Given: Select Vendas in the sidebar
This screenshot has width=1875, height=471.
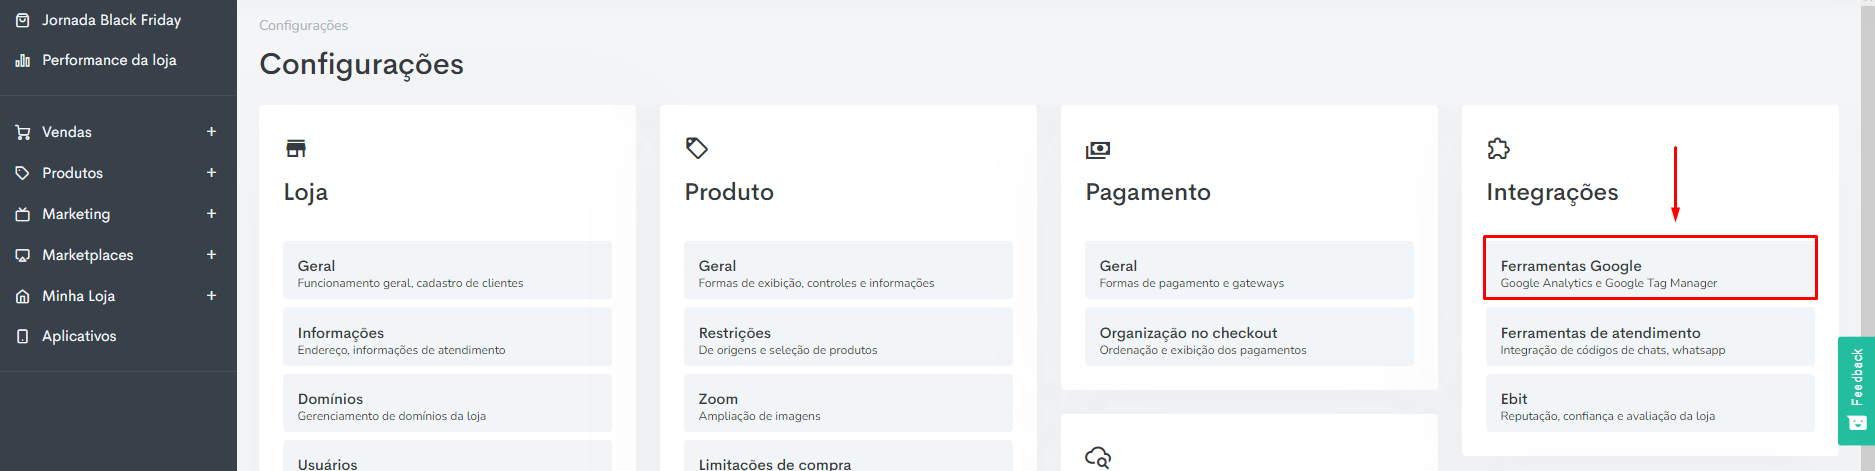Looking at the screenshot, I should (x=67, y=132).
